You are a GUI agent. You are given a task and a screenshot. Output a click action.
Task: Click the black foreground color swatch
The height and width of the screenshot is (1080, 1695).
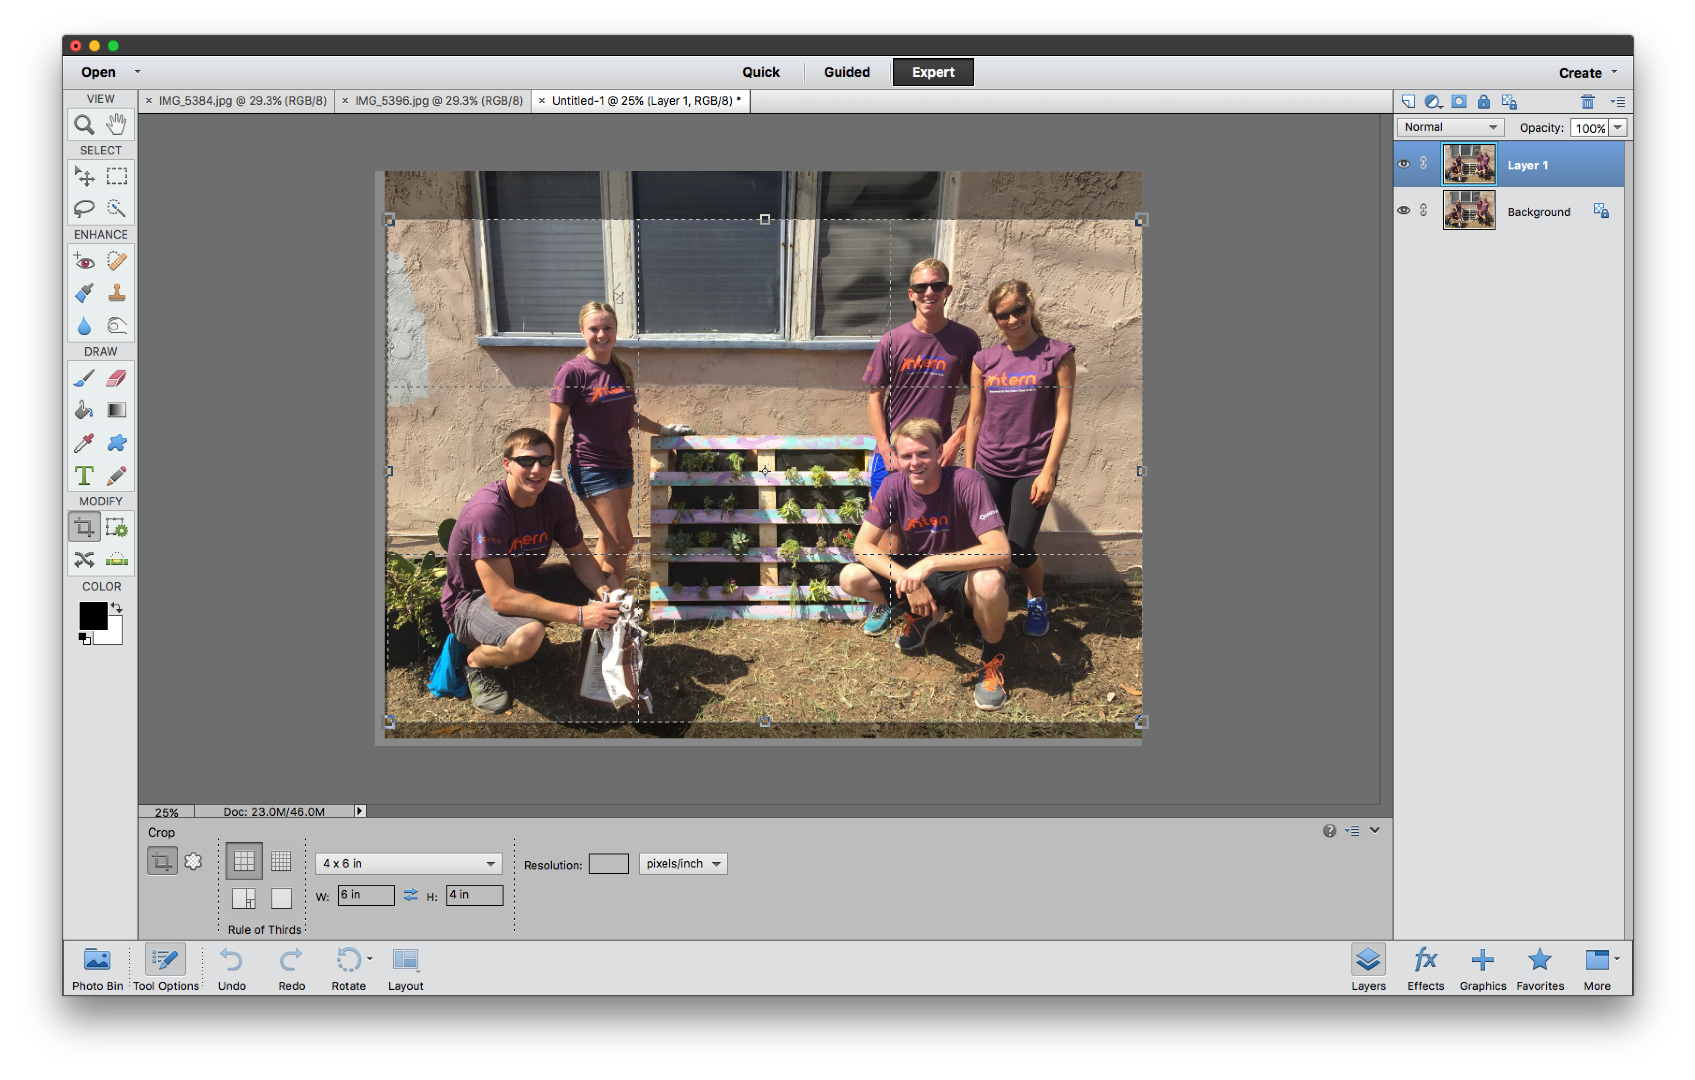click(x=93, y=616)
